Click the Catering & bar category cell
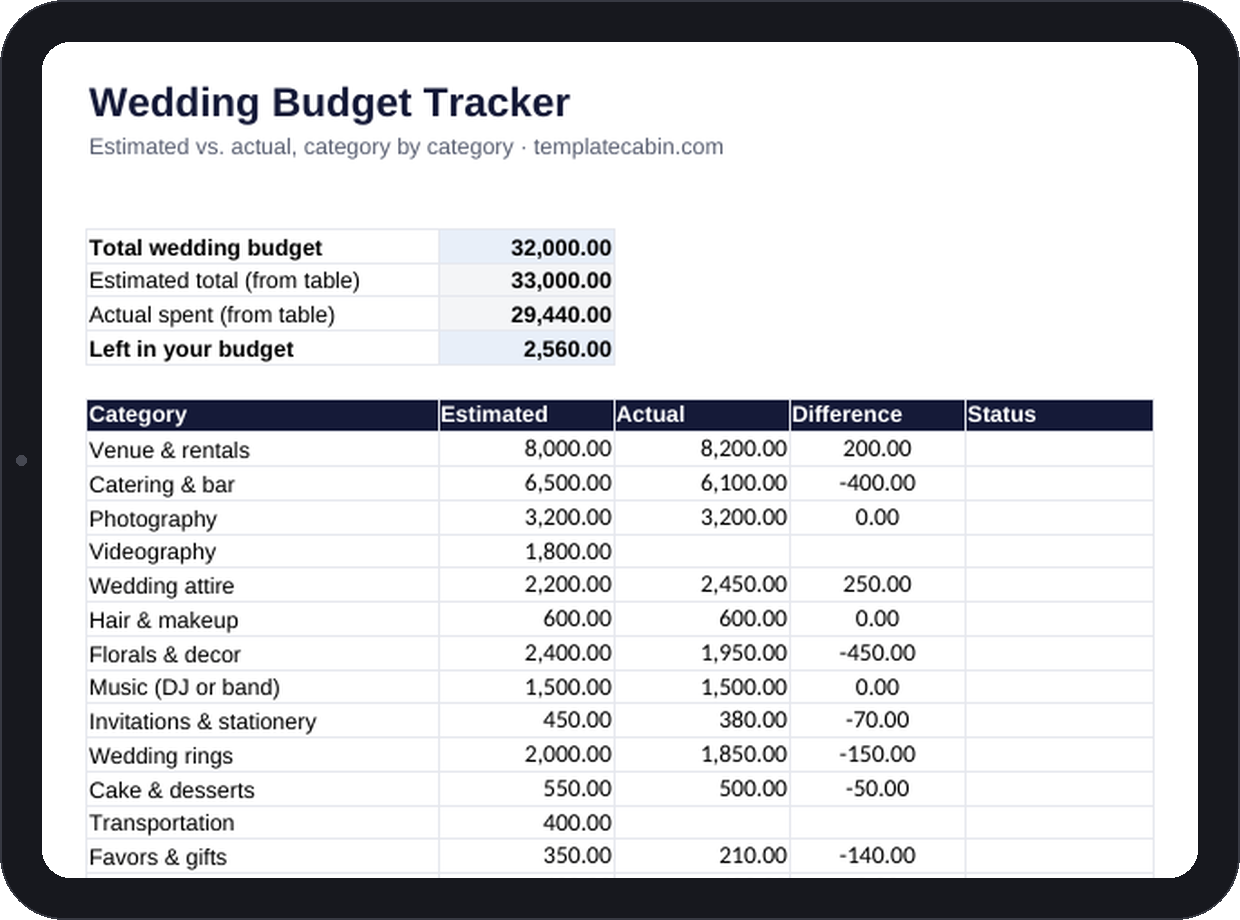Screen dimensions: 1240x920 (263, 484)
